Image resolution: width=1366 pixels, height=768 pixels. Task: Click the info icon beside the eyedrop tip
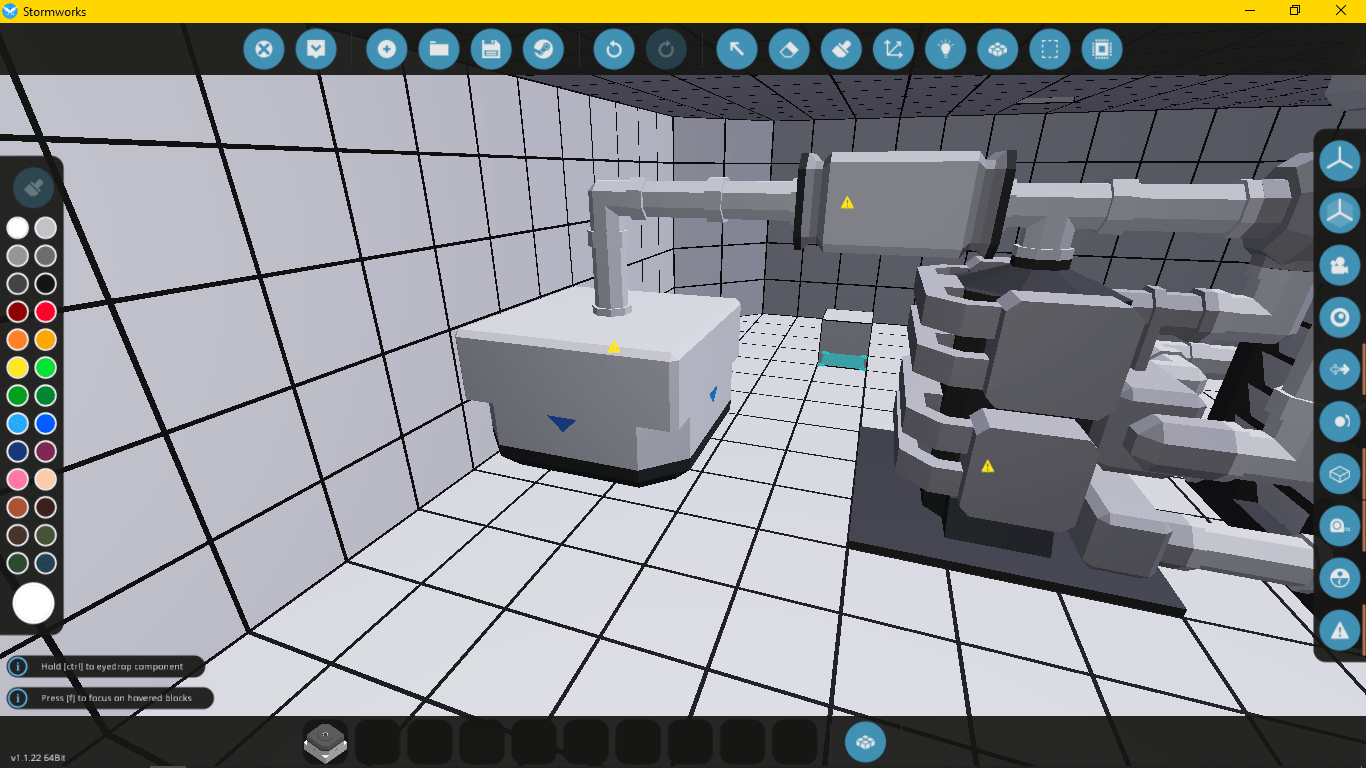click(x=18, y=667)
